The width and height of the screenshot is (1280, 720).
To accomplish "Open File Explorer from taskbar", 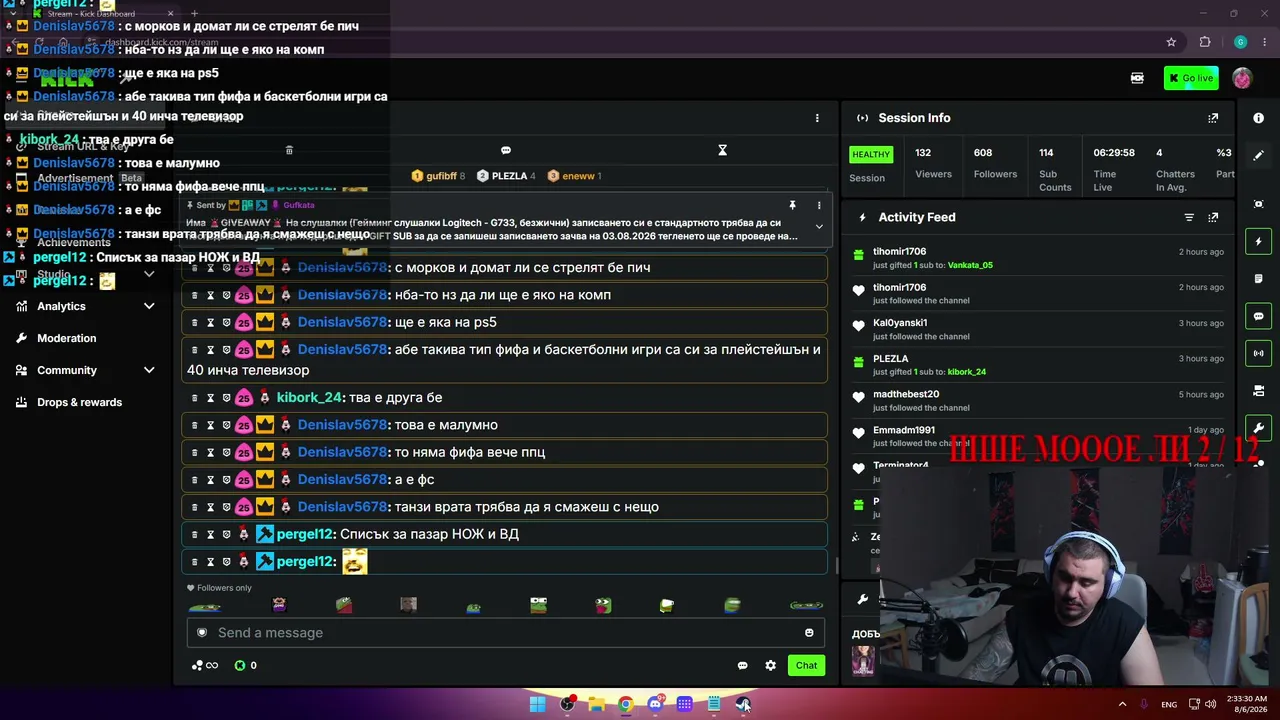I will point(596,704).
